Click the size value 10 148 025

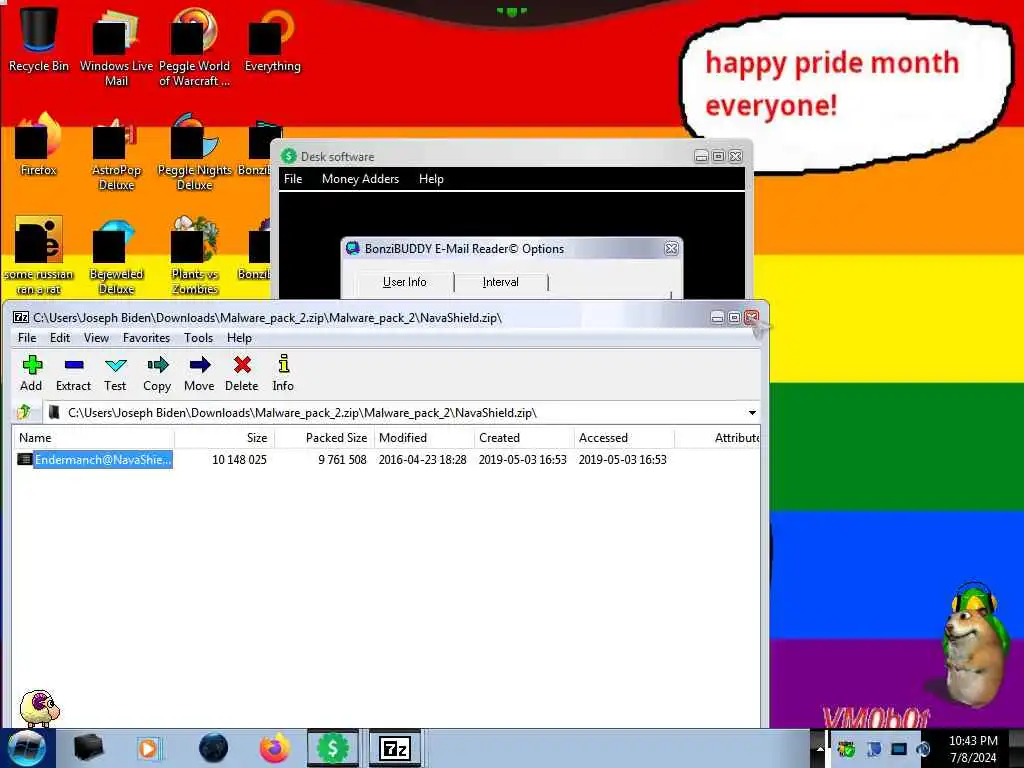(x=239, y=460)
